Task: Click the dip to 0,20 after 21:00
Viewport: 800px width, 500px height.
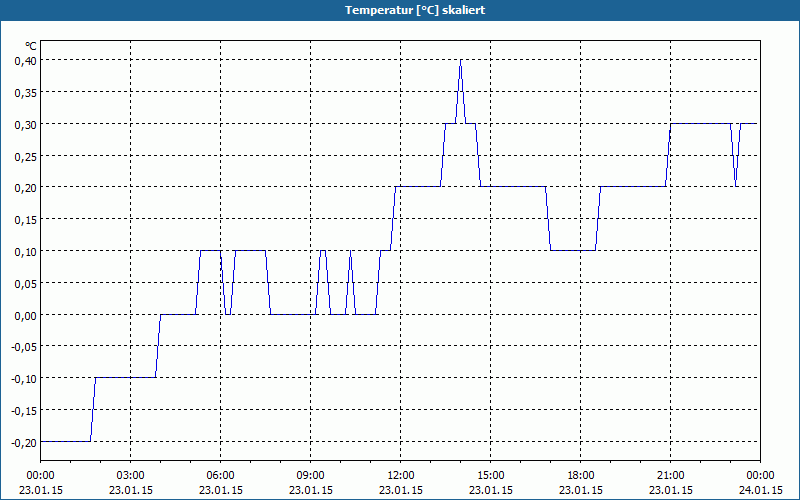Action: 735,185
